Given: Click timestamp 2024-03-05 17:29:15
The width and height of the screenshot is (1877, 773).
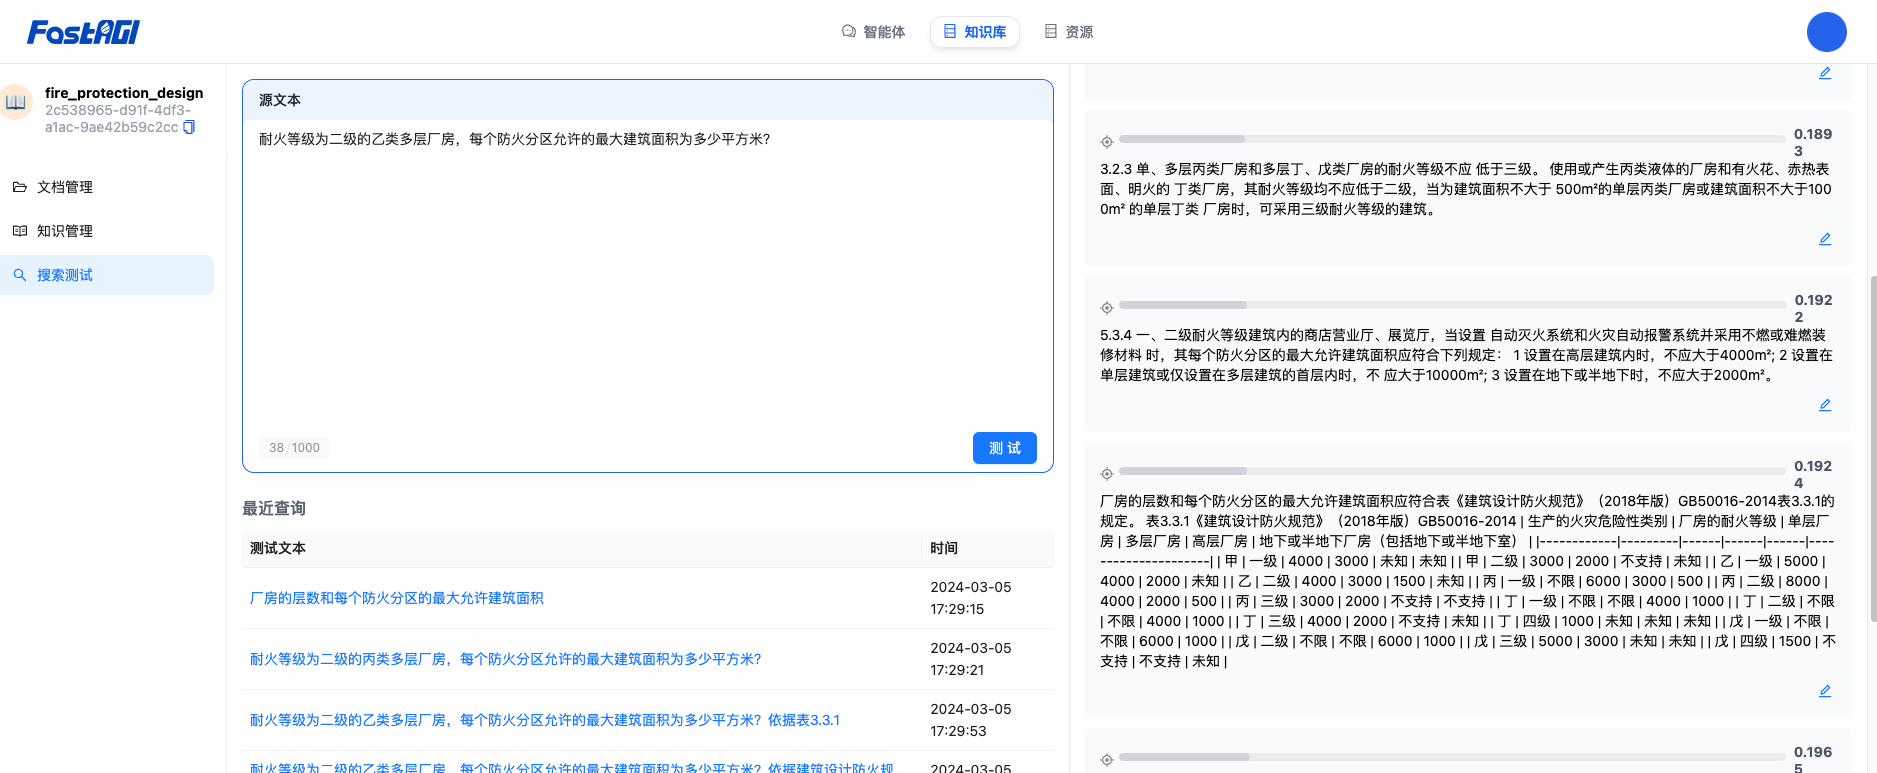Looking at the screenshot, I should [970, 598].
